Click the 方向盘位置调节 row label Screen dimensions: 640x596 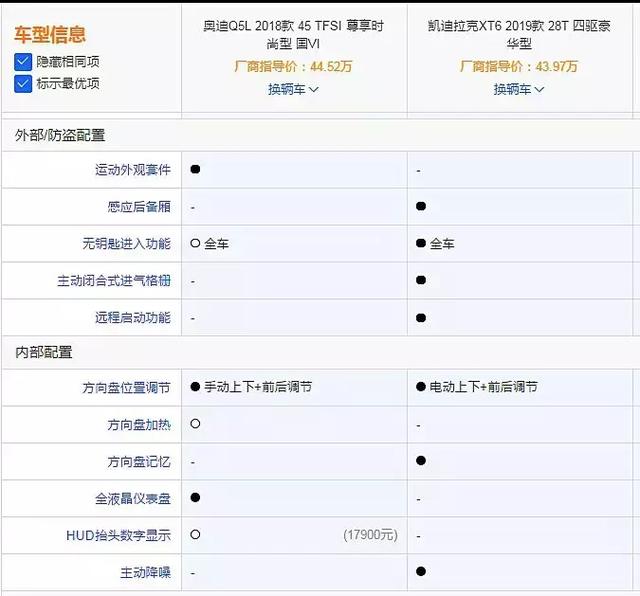pyautogui.click(x=127, y=387)
